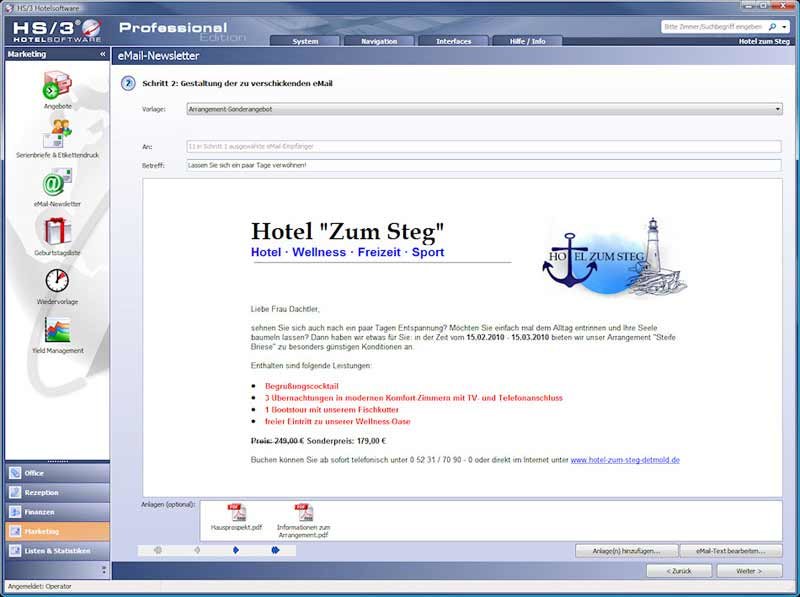Switch to the Finanzen section
The height and width of the screenshot is (597, 800).
(x=57, y=512)
